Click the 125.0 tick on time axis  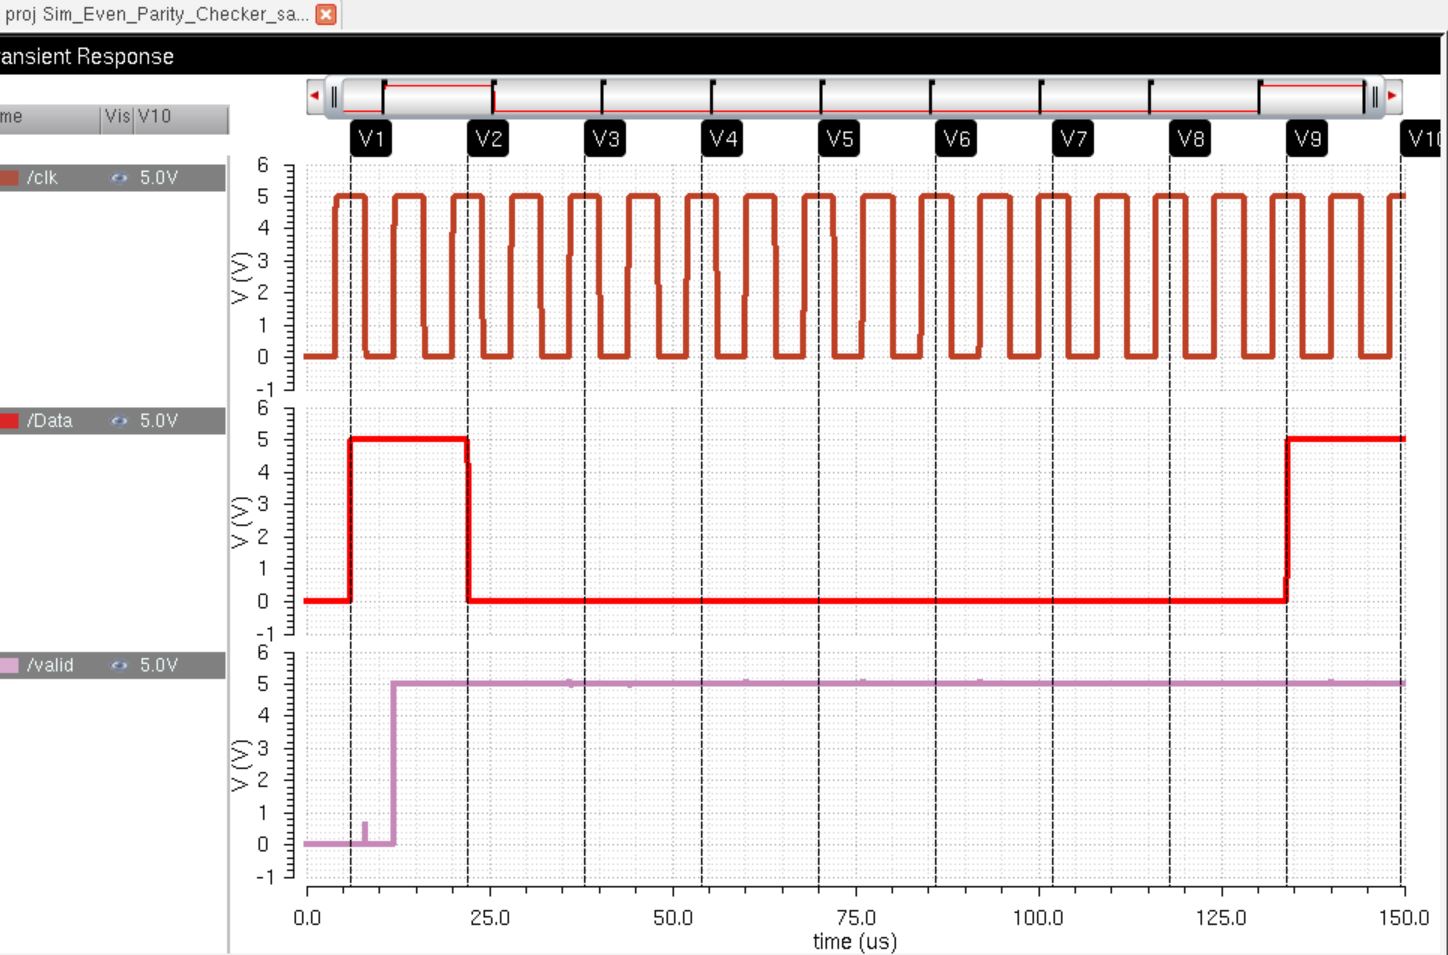click(x=1221, y=918)
